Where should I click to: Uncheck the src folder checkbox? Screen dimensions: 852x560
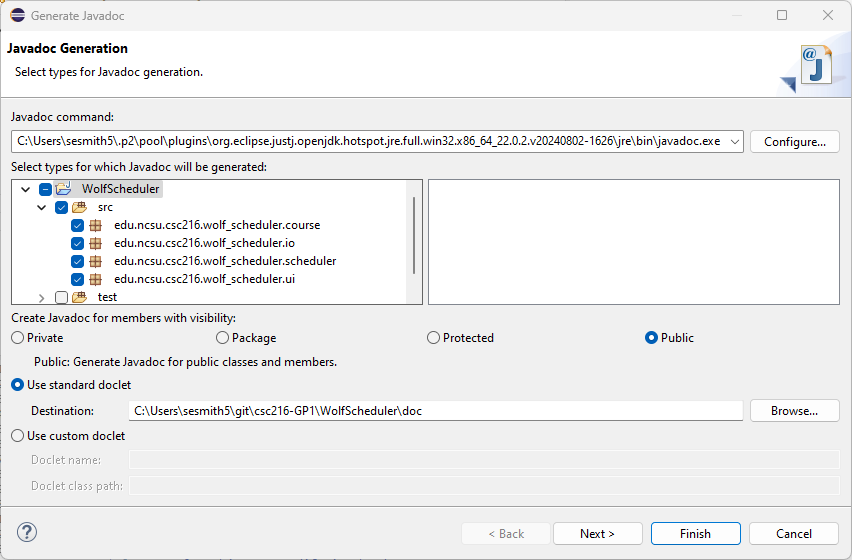[x=61, y=207]
